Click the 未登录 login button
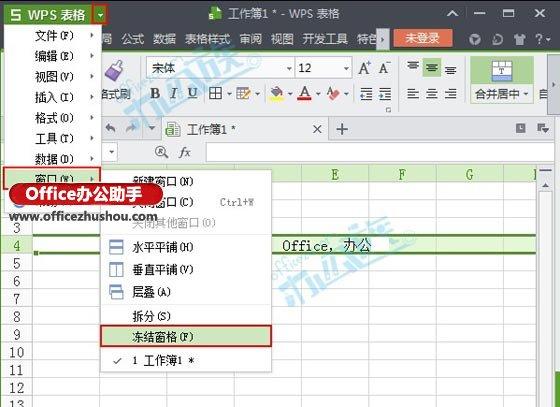560x407 pixels. tap(423, 38)
